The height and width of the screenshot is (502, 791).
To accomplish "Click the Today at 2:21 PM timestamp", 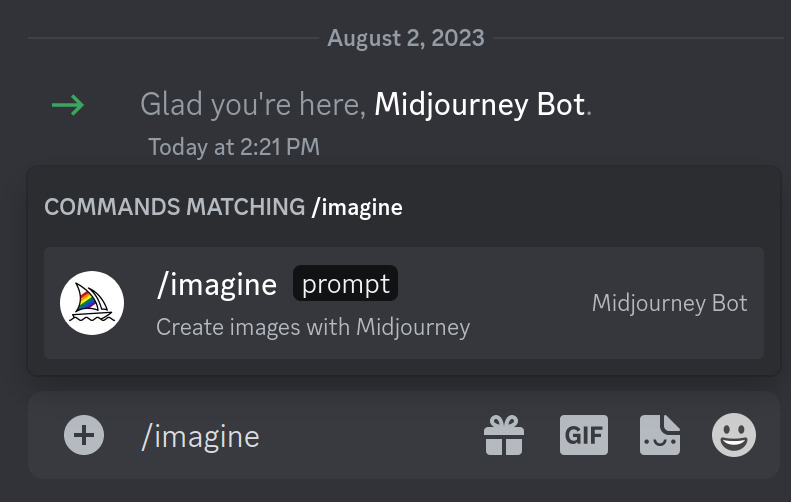I will [234, 147].
